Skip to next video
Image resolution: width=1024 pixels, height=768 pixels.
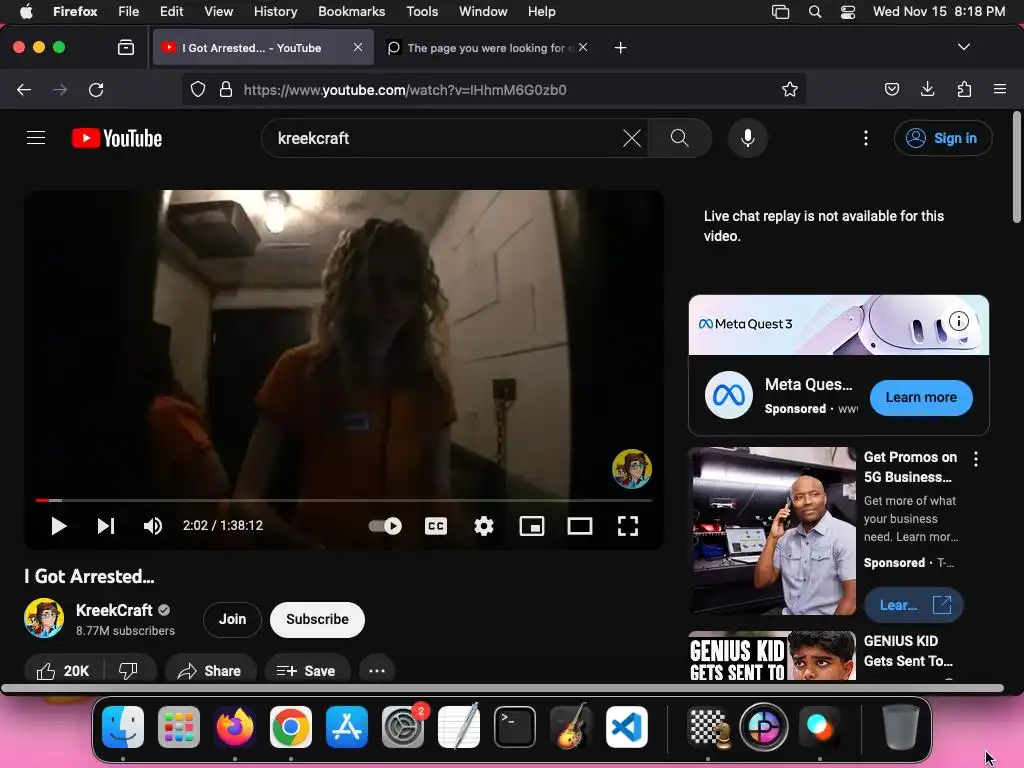click(x=106, y=526)
